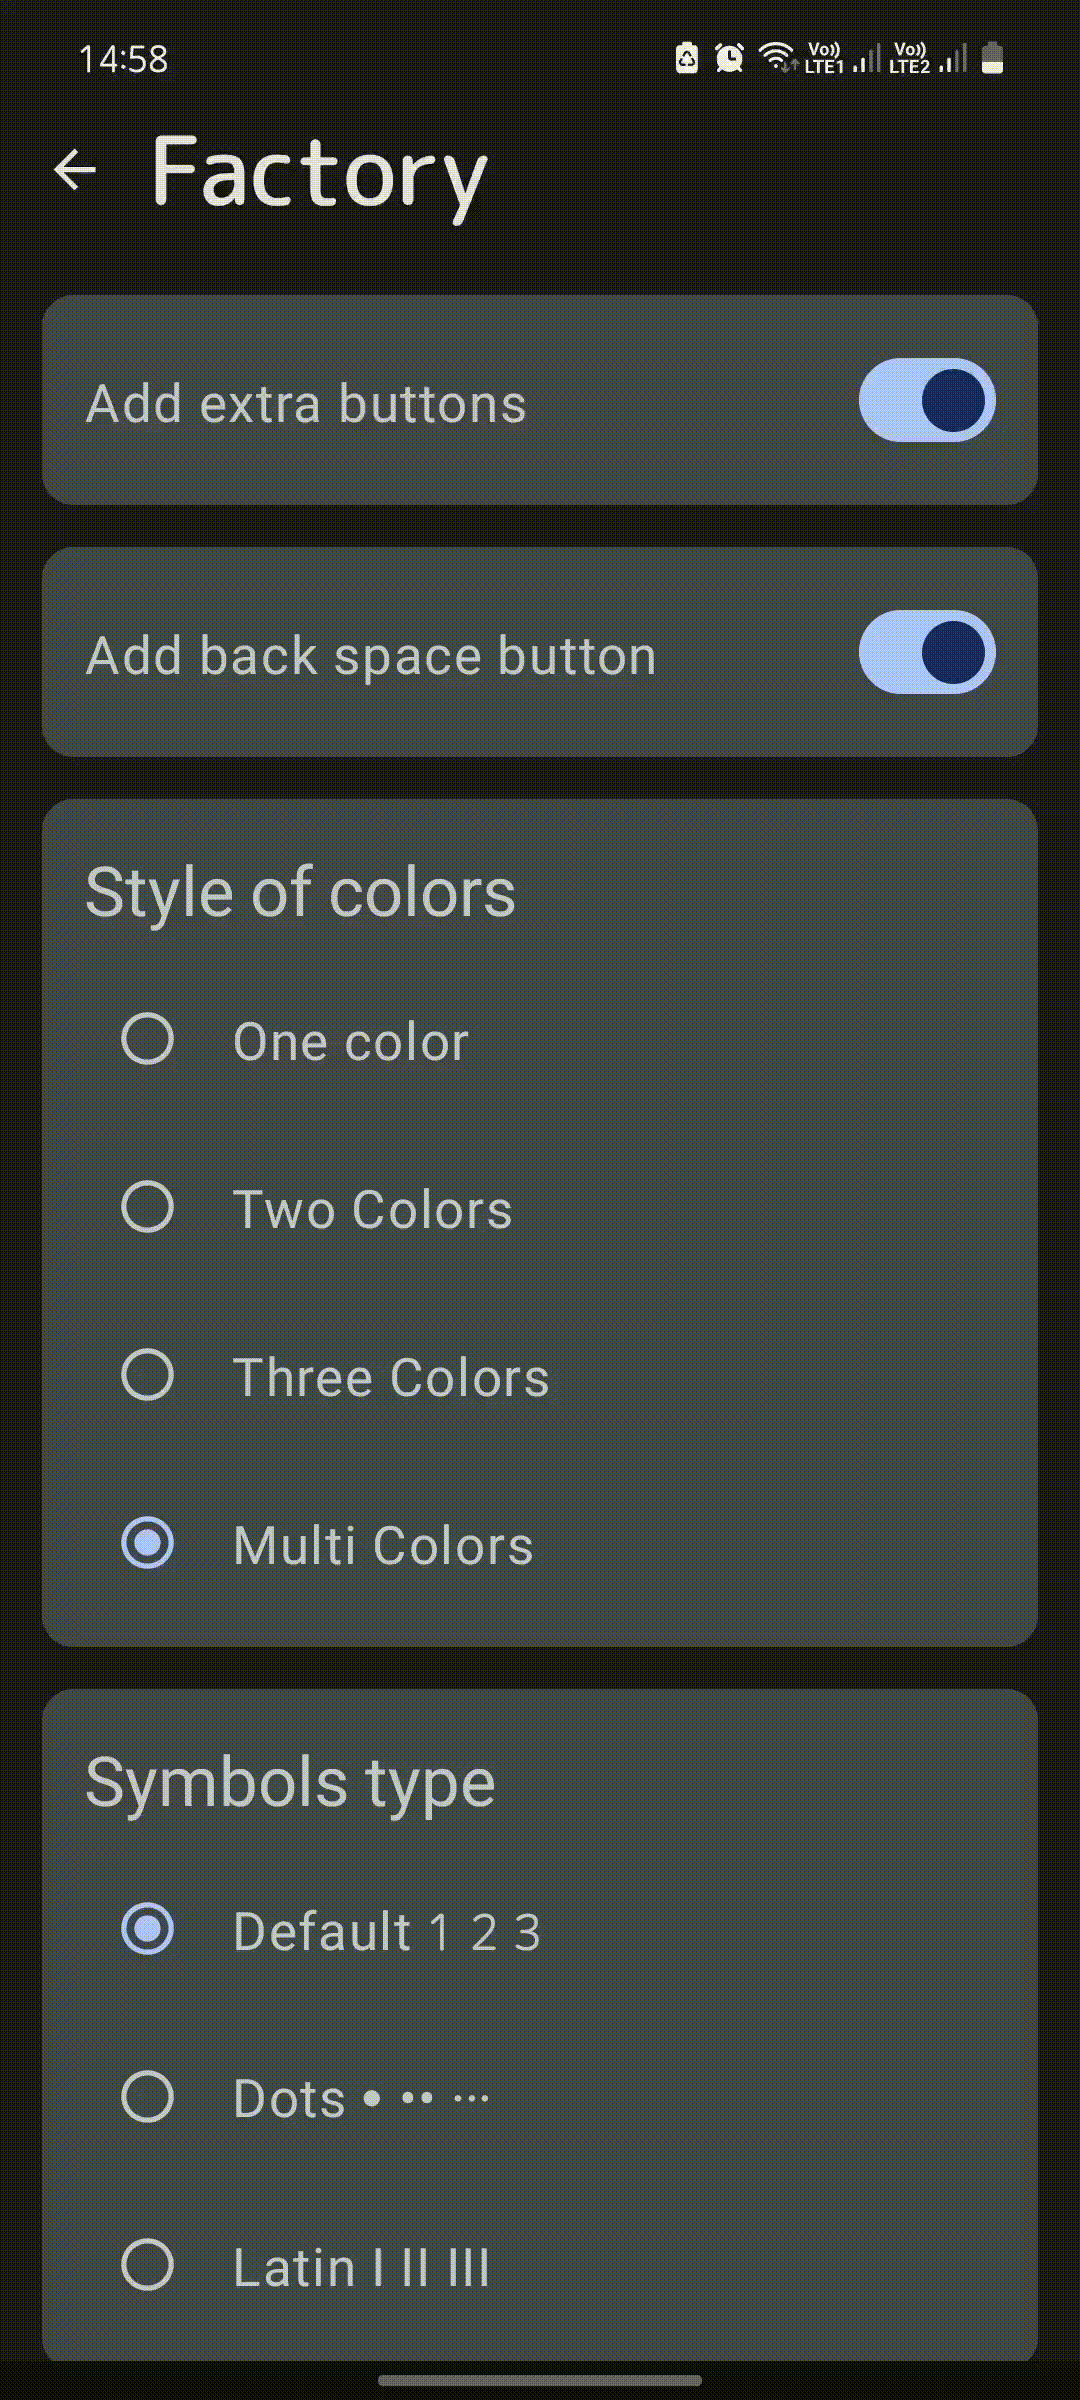Viewport: 1080px width, 2400px height.
Task: Tap the Add back space button label
Action: tap(371, 656)
